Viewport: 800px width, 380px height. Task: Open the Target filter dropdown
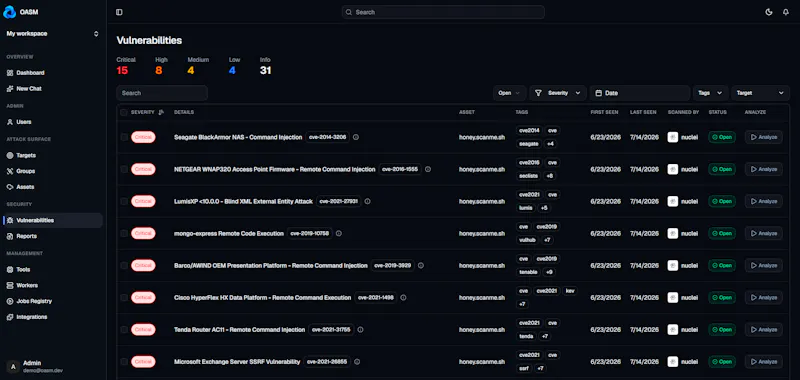[760, 93]
